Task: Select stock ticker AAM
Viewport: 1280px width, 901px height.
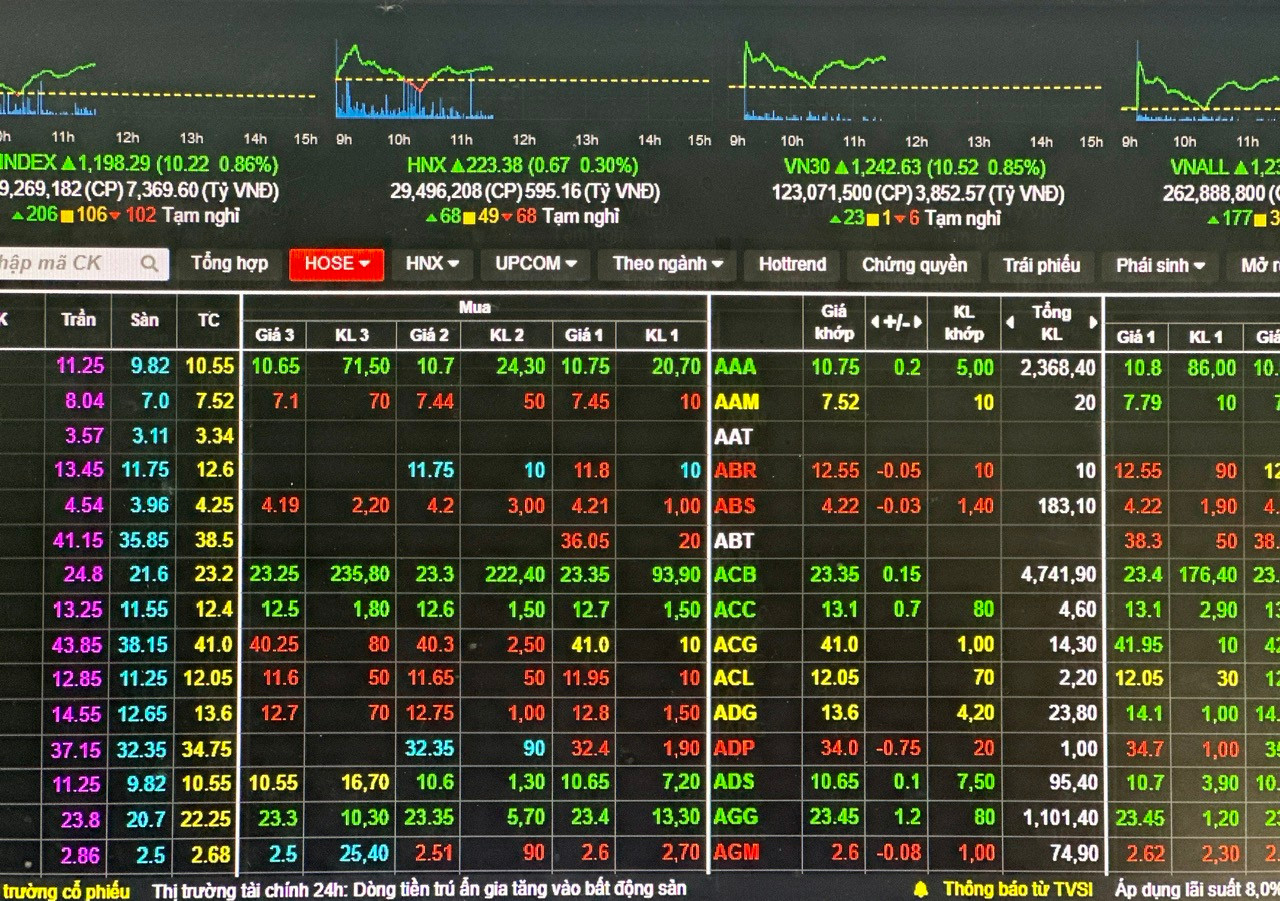Action: [x=736, y=402]
